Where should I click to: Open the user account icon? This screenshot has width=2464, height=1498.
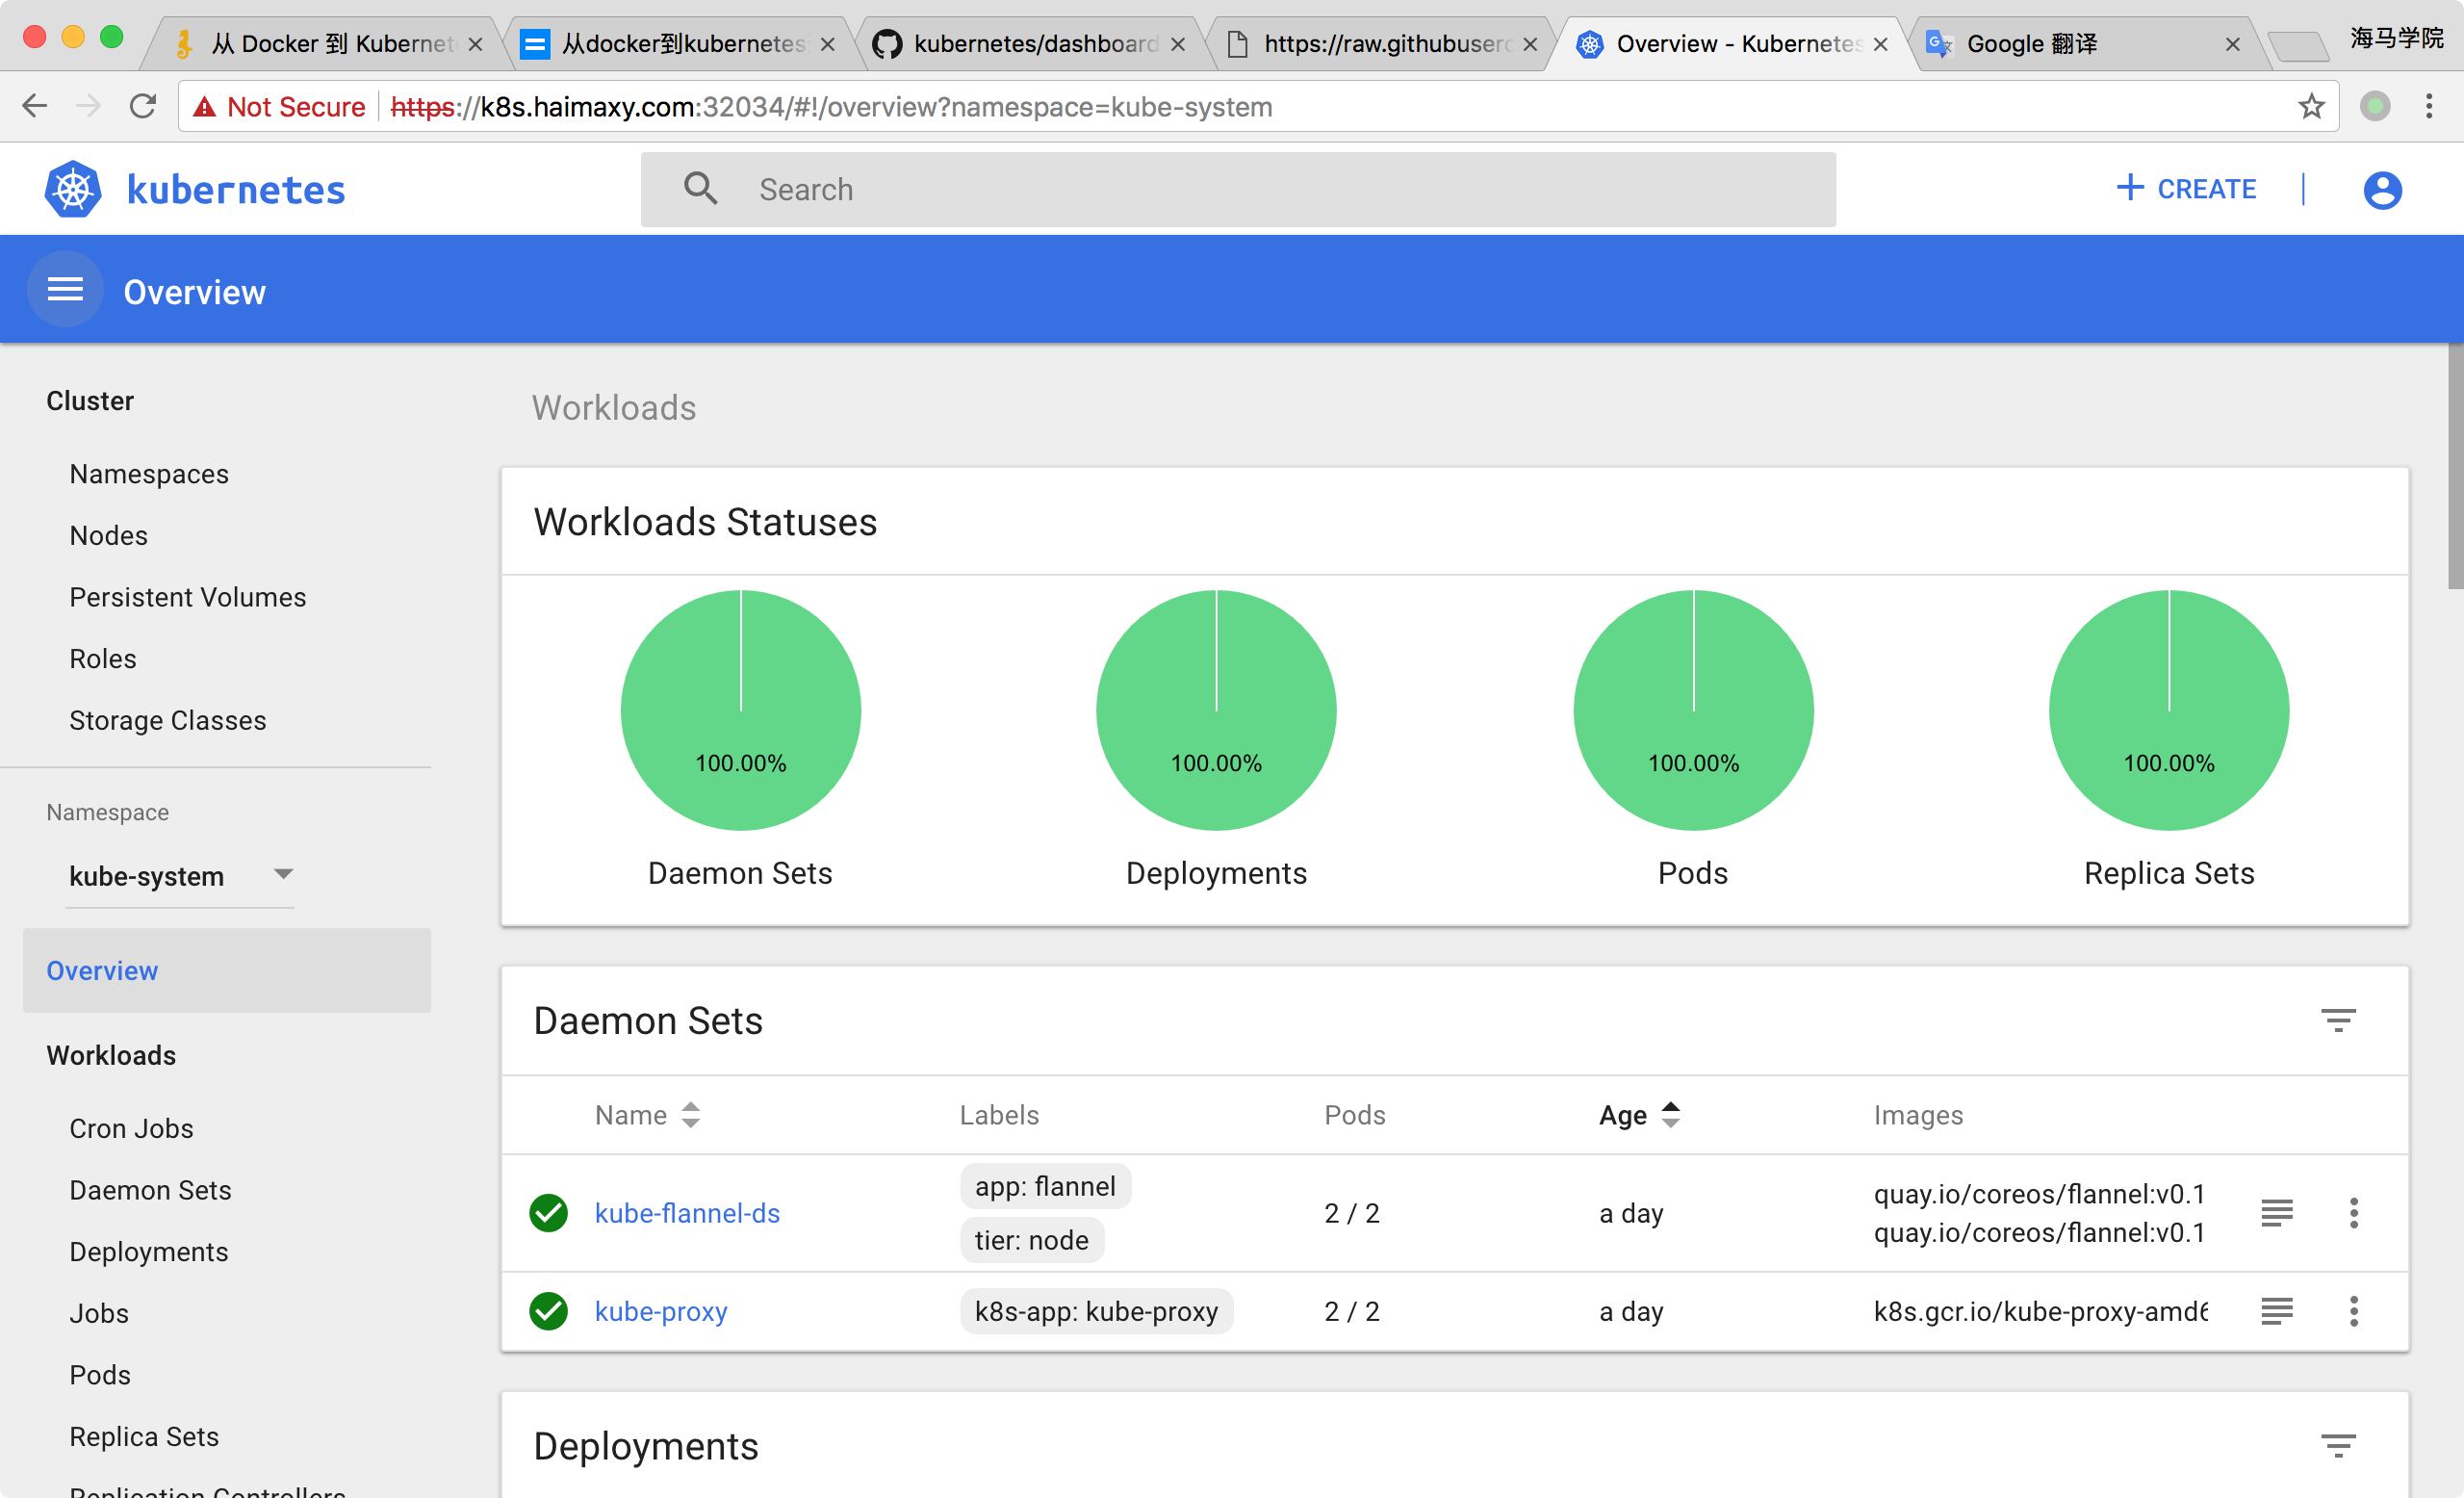2381,189
